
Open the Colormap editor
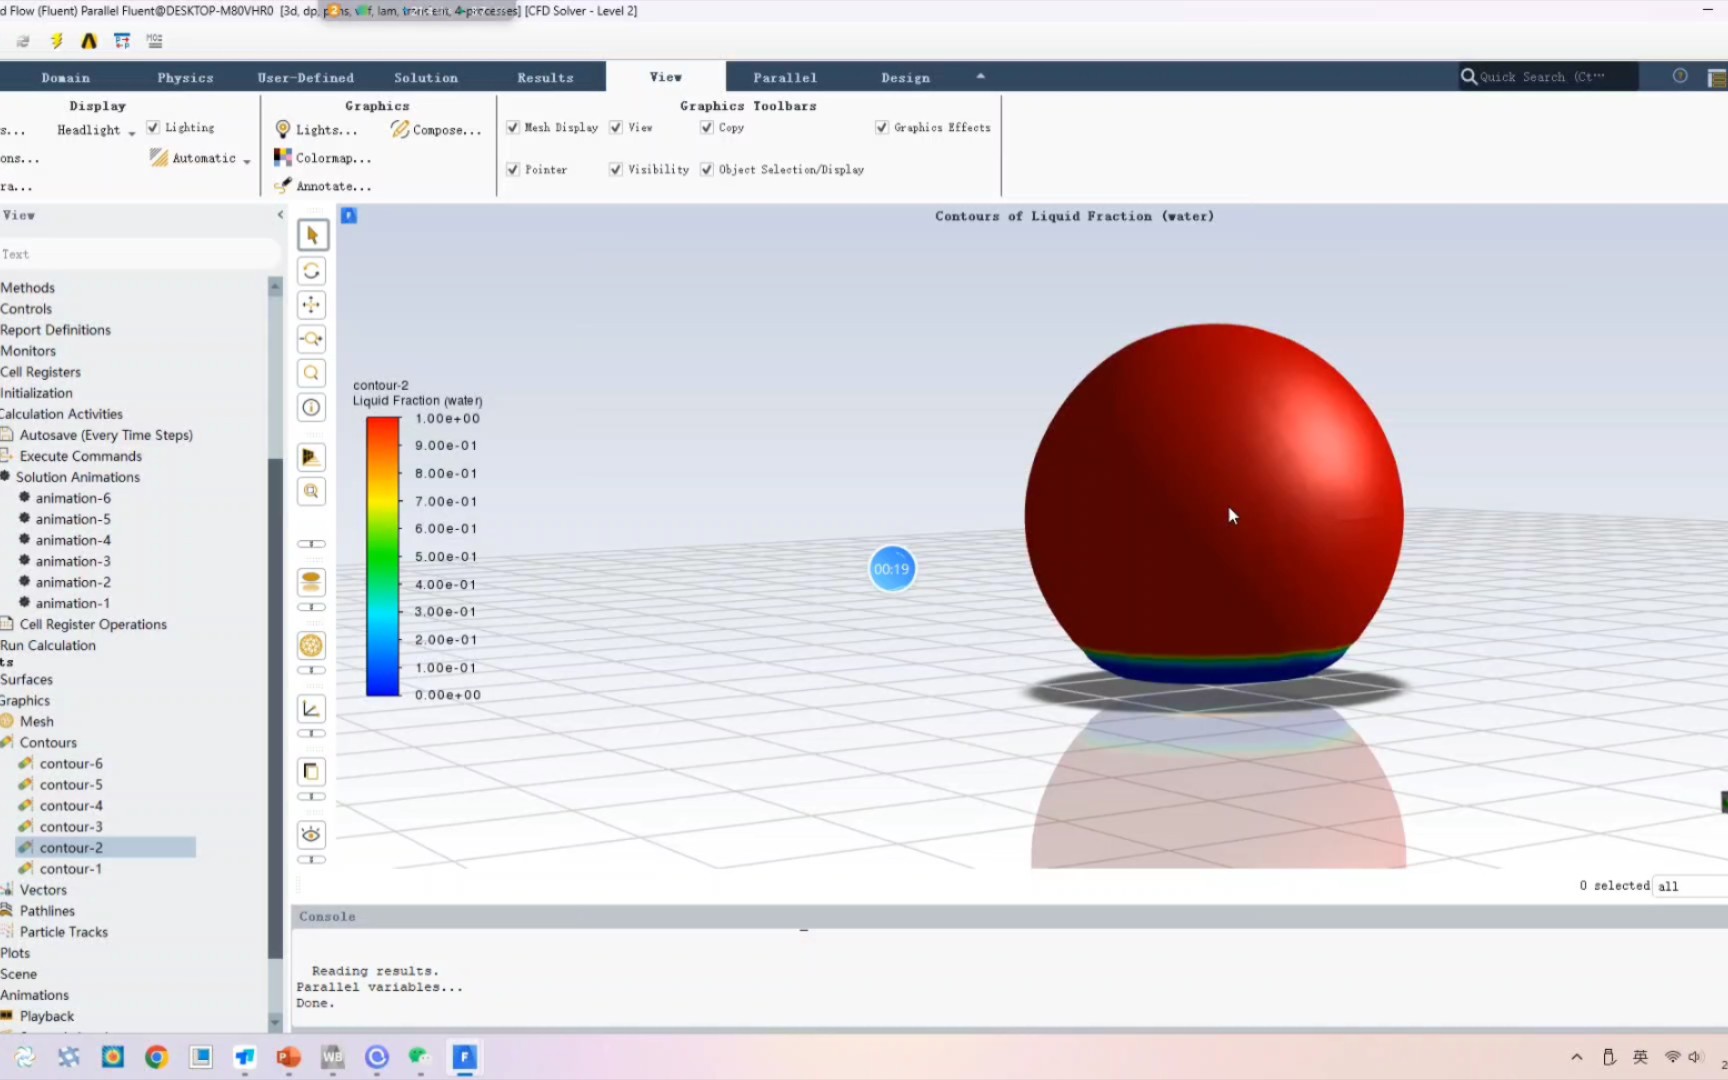(322, 157)
